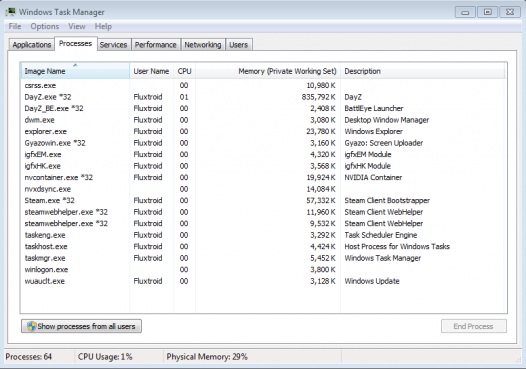Click the Windows Update description
Screen dimensions: 526x369
(x=372, y=281)
